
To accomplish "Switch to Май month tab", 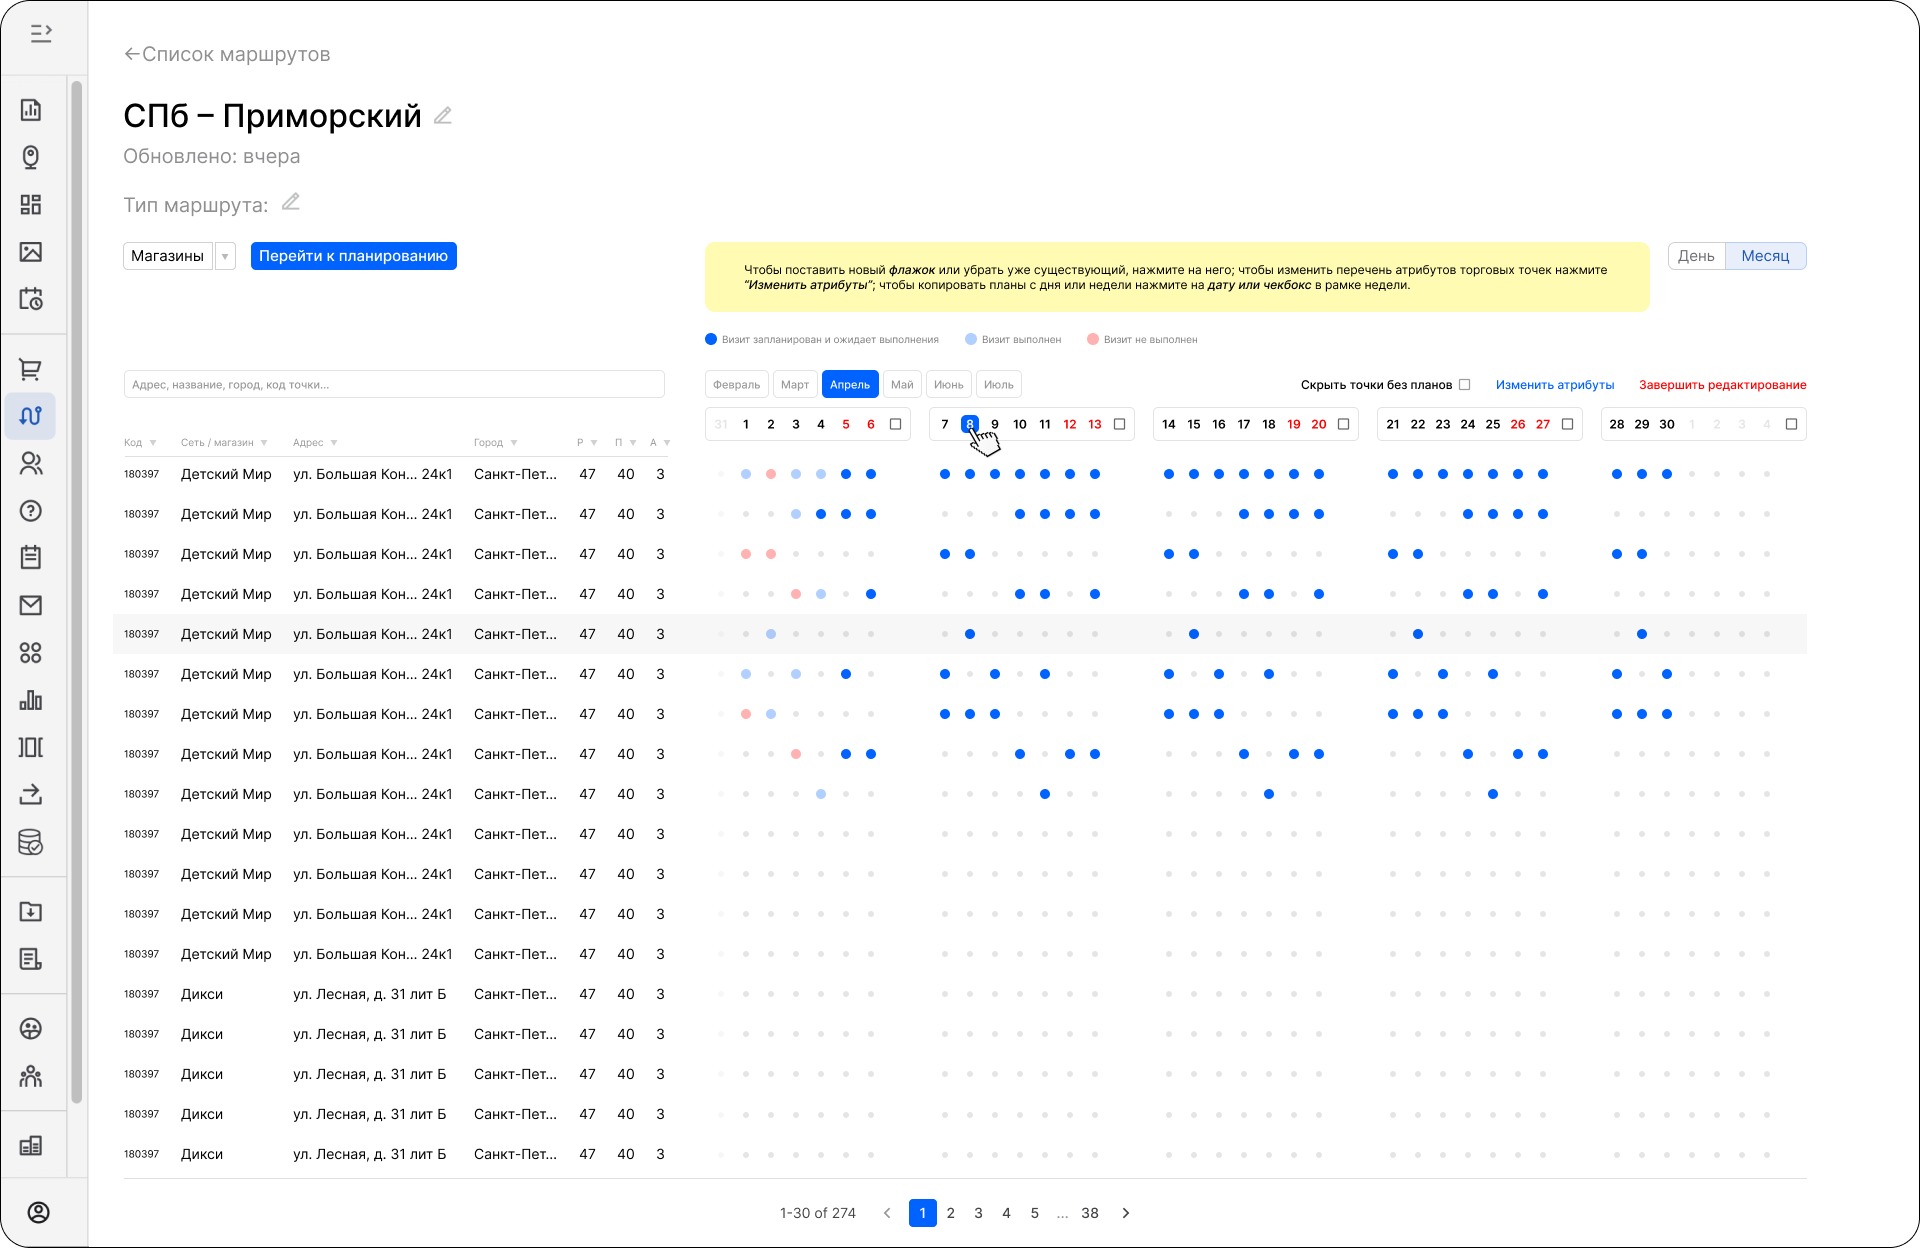I will [x=902, y=385].
